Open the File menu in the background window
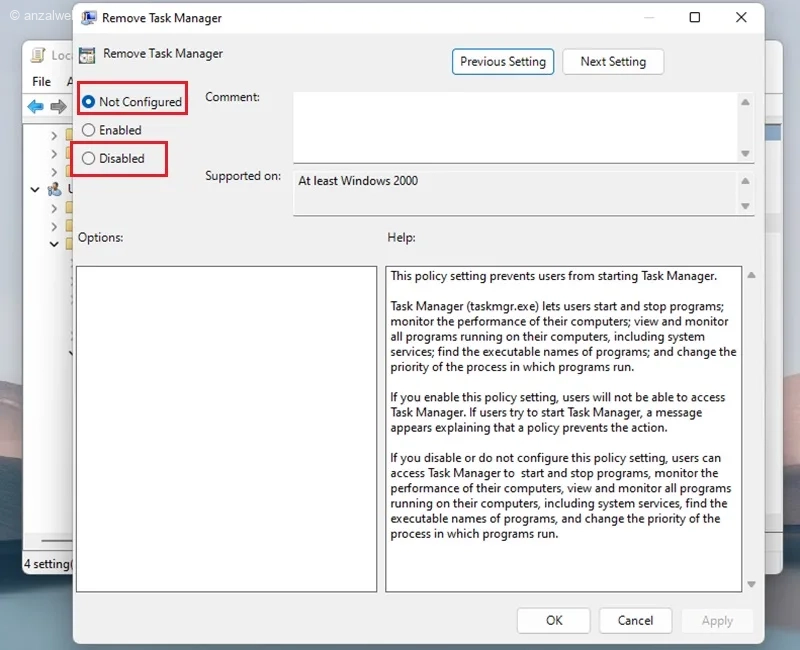The width and height of the screenshot is (800, 650). 41,82
